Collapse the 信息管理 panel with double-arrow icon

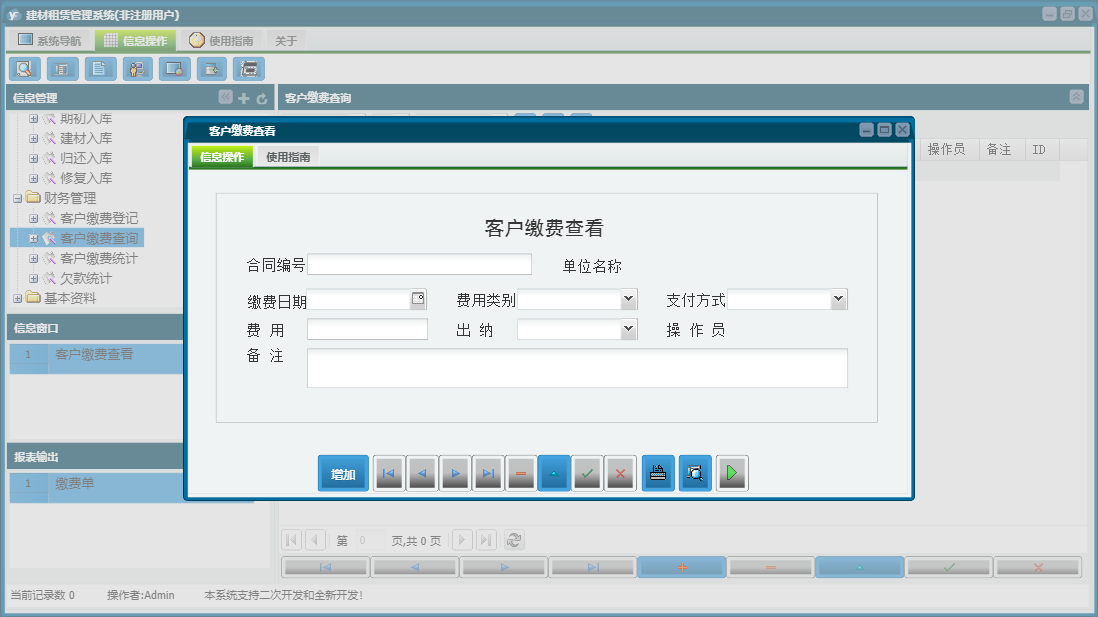click(225, 97)
